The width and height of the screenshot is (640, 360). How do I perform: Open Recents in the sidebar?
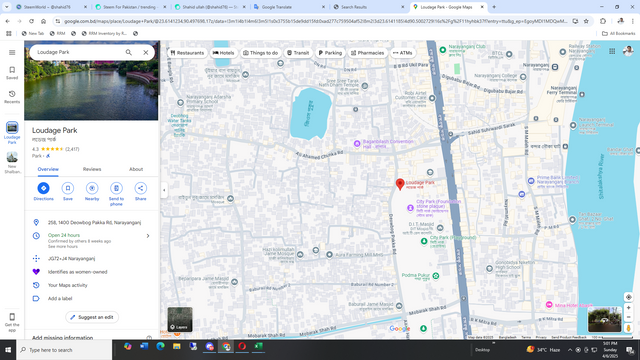12,97
